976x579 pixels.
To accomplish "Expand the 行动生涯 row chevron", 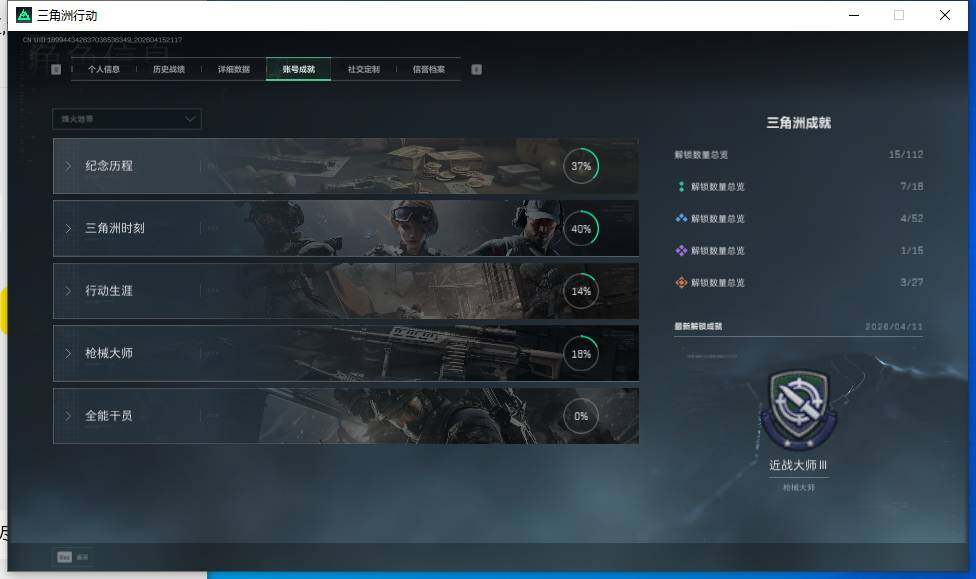I will pyautogui.click(x=68, y=291).
